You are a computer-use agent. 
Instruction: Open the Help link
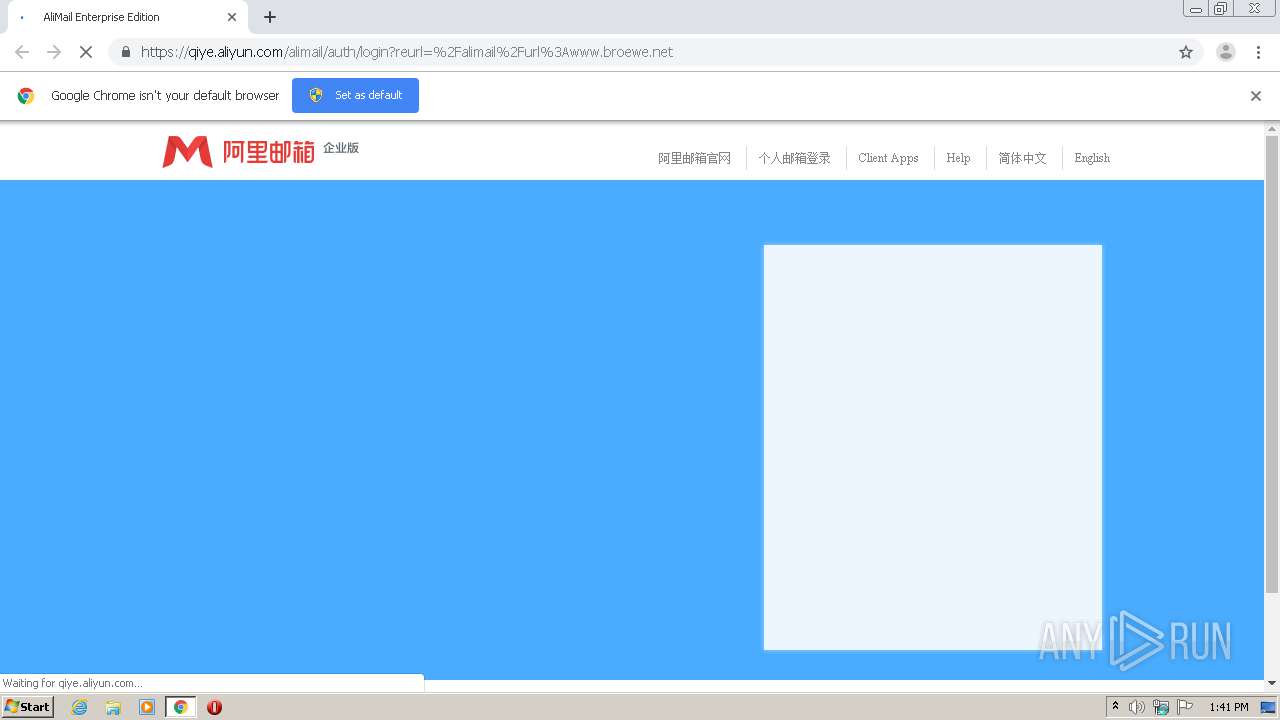click(958, 158)
